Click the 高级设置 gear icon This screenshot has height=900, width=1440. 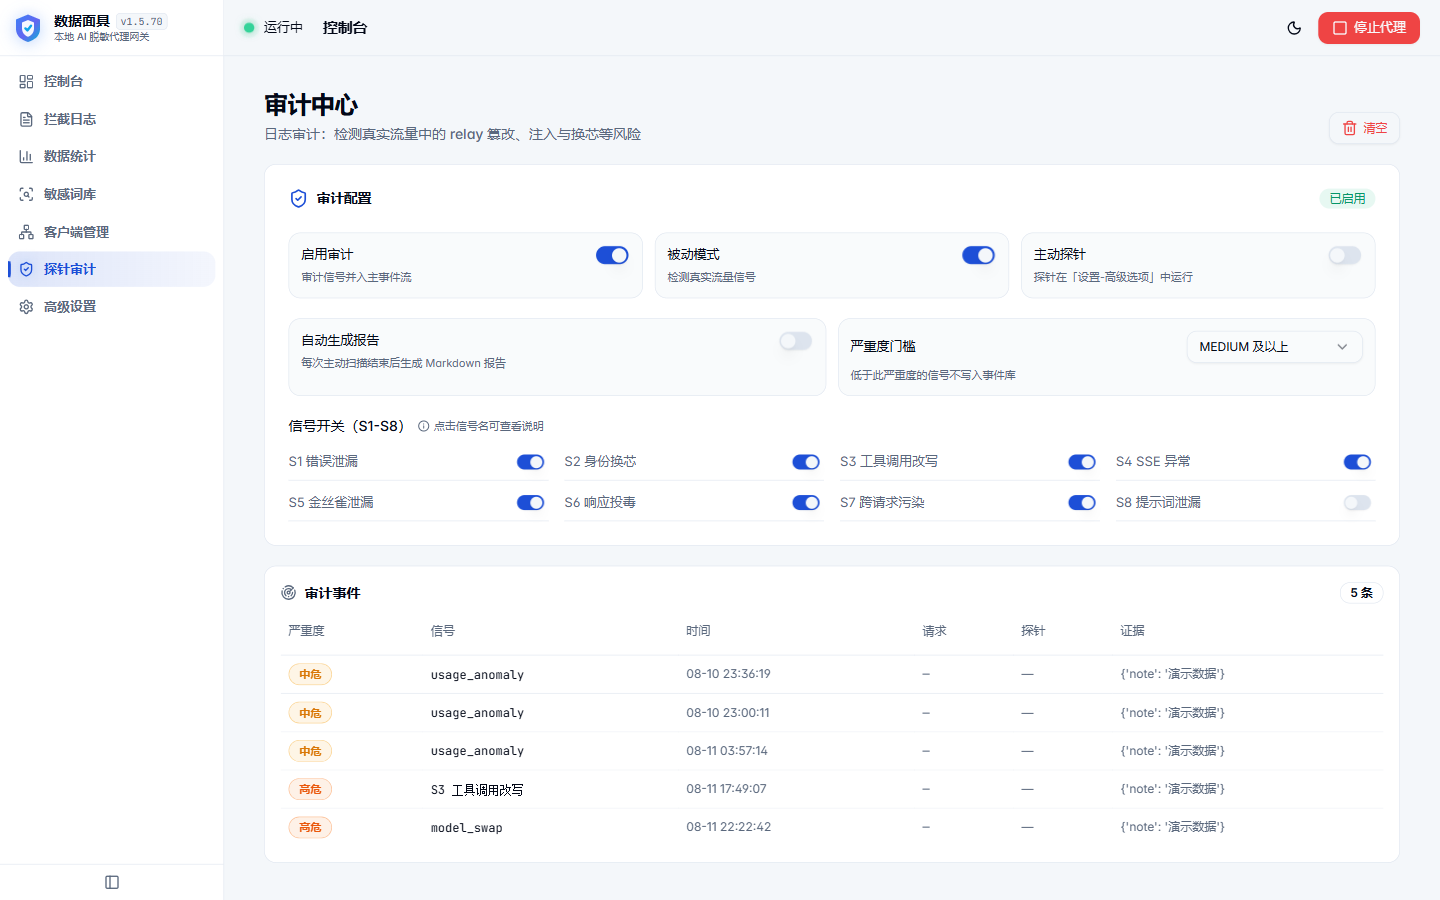pos(26,307)
